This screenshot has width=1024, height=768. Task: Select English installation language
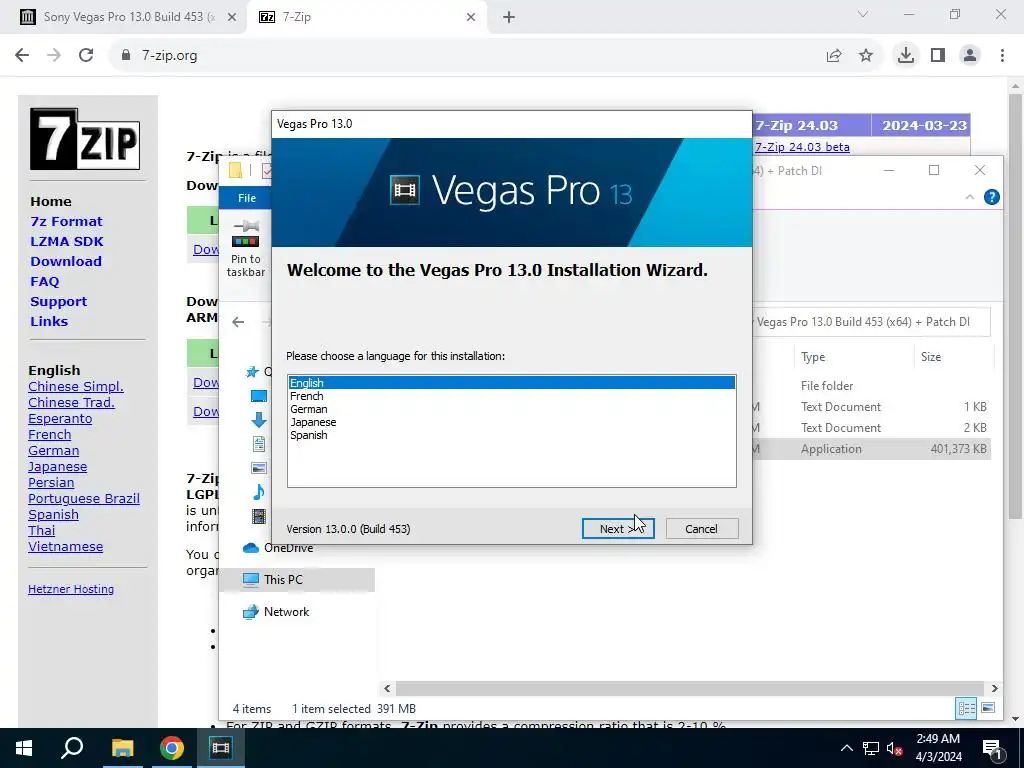[511, 383]
